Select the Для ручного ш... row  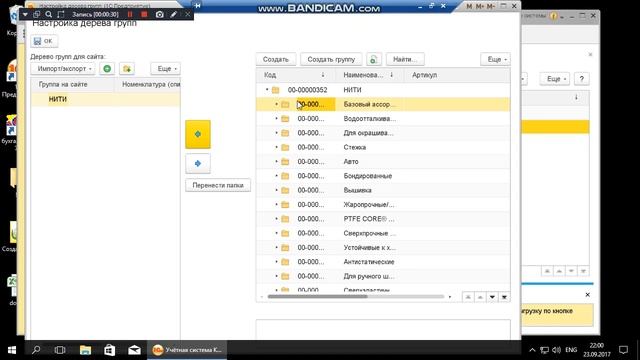[383, 276]
